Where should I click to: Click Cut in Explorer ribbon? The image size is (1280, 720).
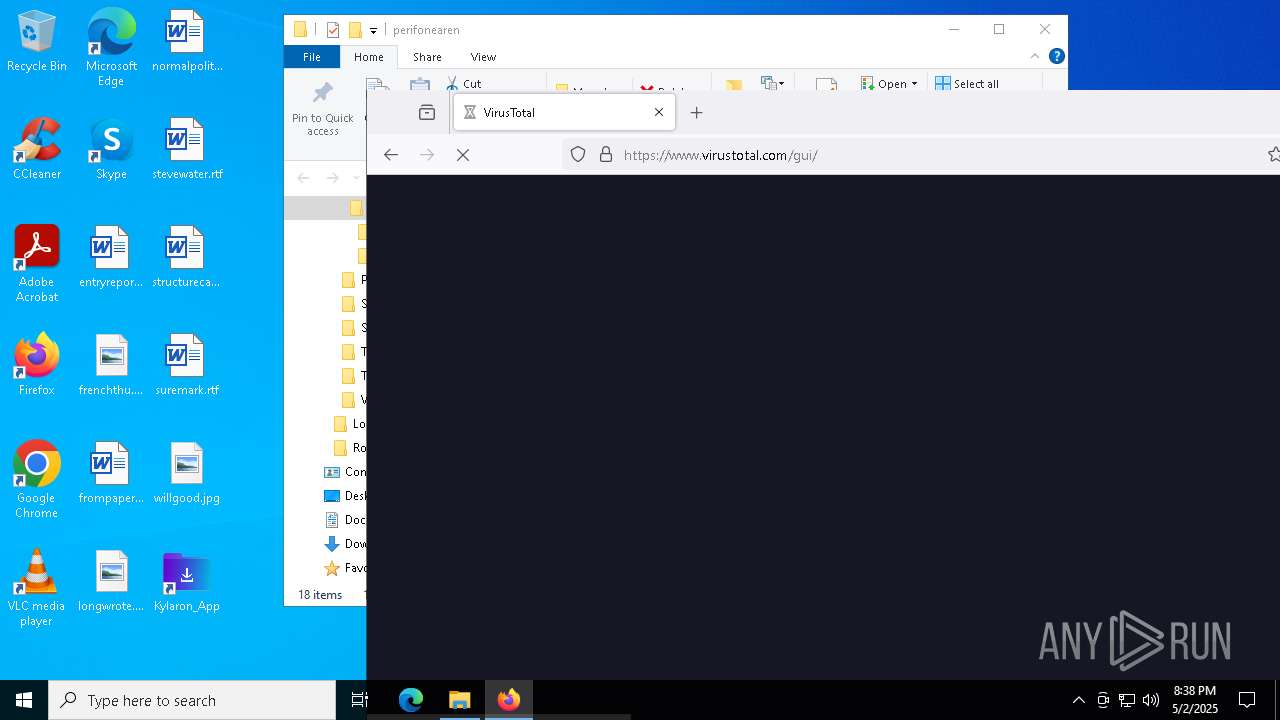click(465, 83)
